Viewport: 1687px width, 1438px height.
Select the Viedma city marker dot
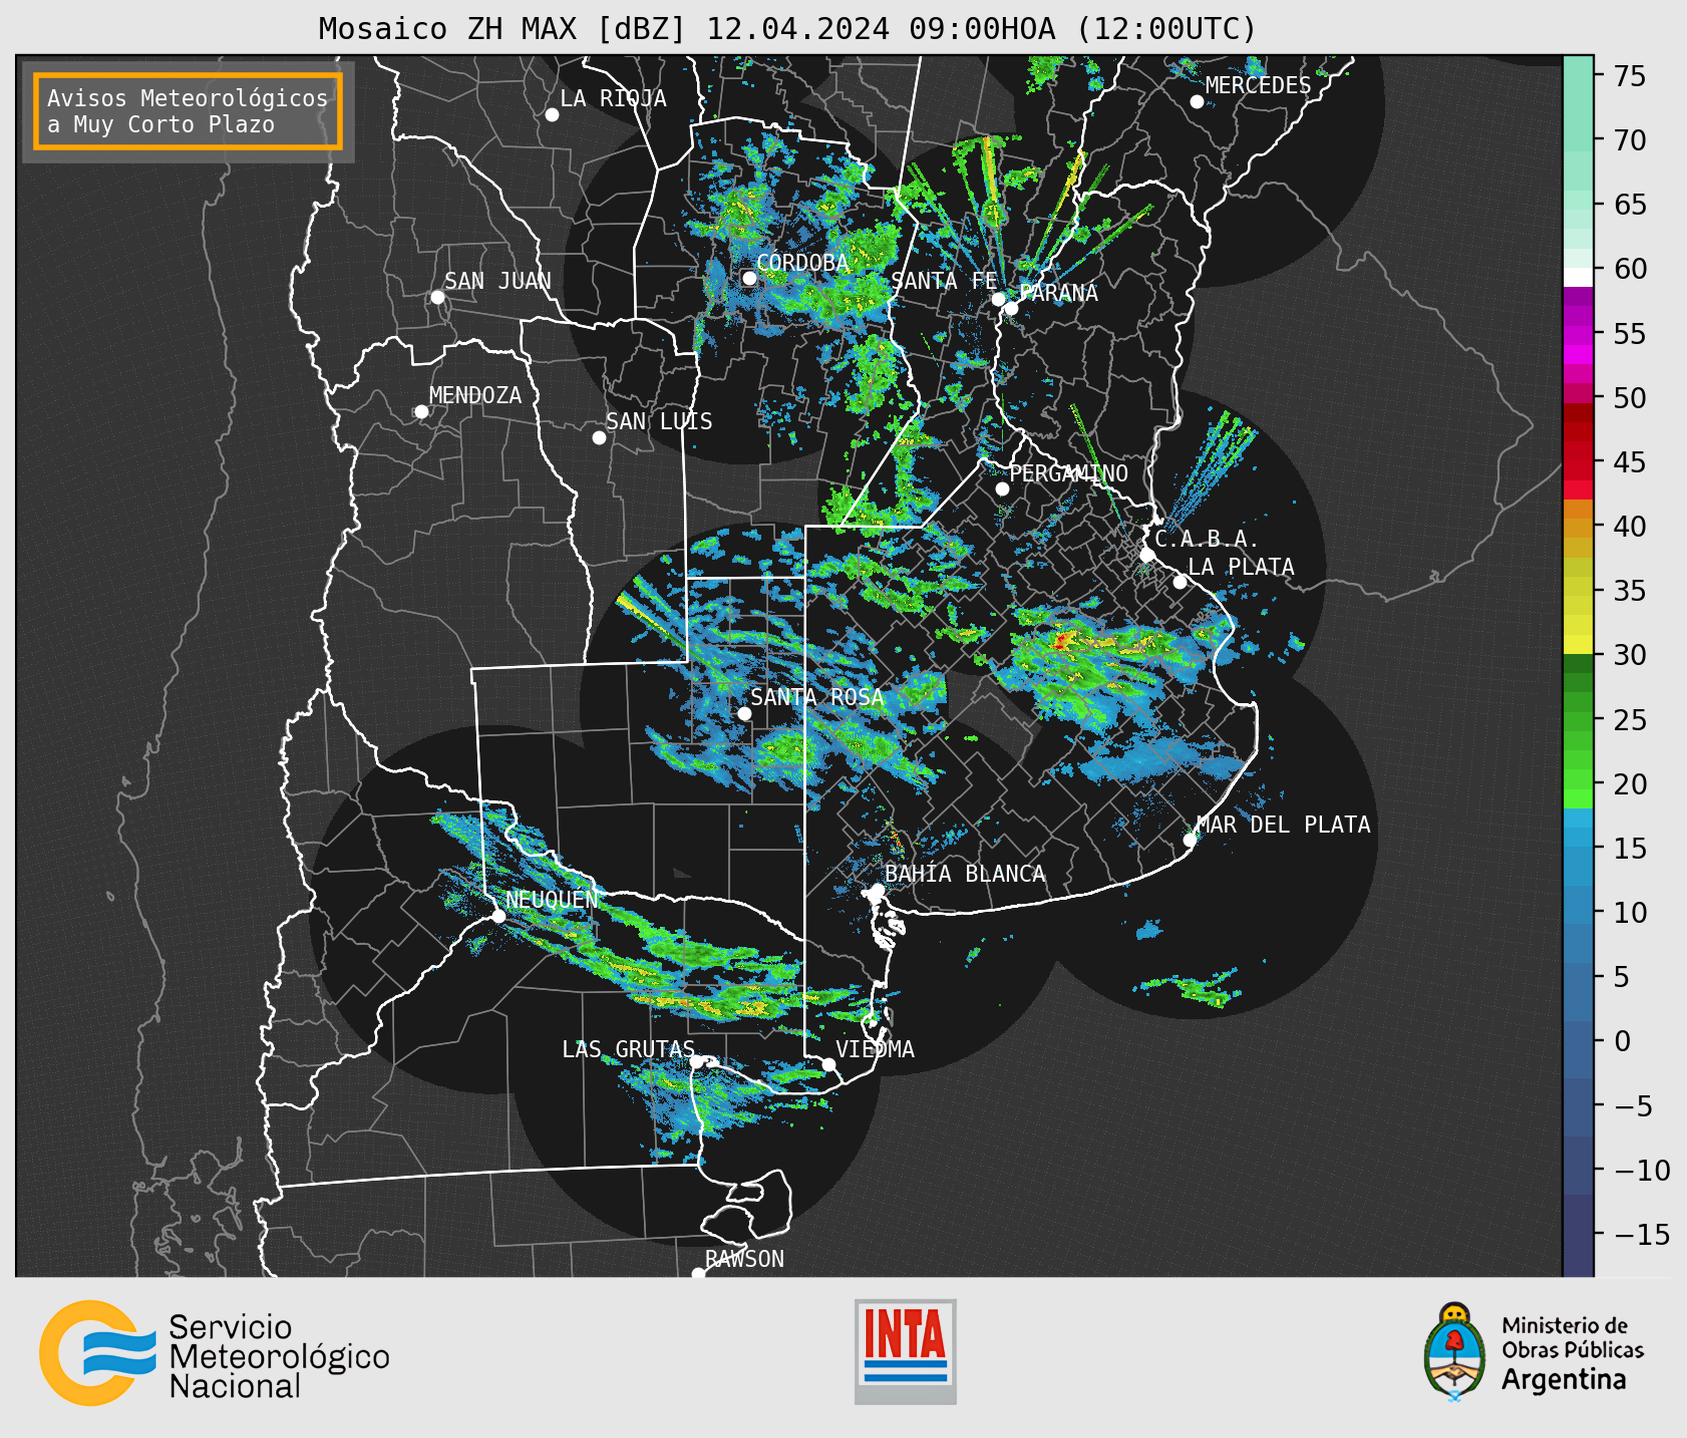(x=829, y=1064)
